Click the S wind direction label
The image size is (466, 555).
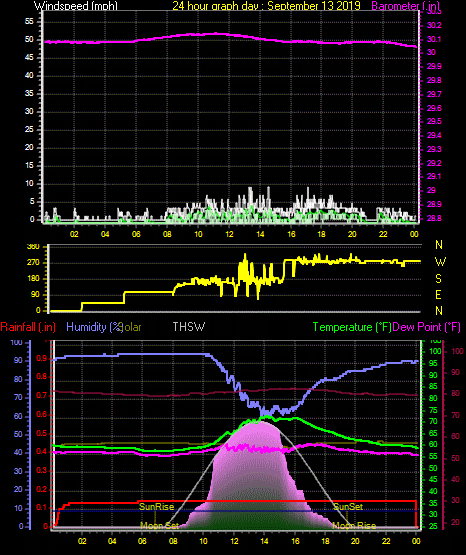click(x=438, y=279)
